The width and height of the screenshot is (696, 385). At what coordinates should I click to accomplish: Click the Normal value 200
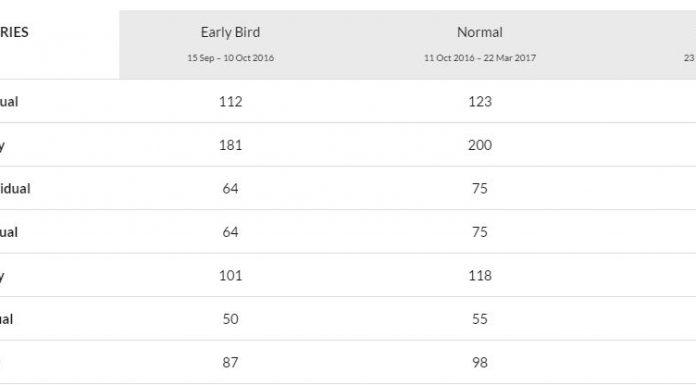[480, 145]
